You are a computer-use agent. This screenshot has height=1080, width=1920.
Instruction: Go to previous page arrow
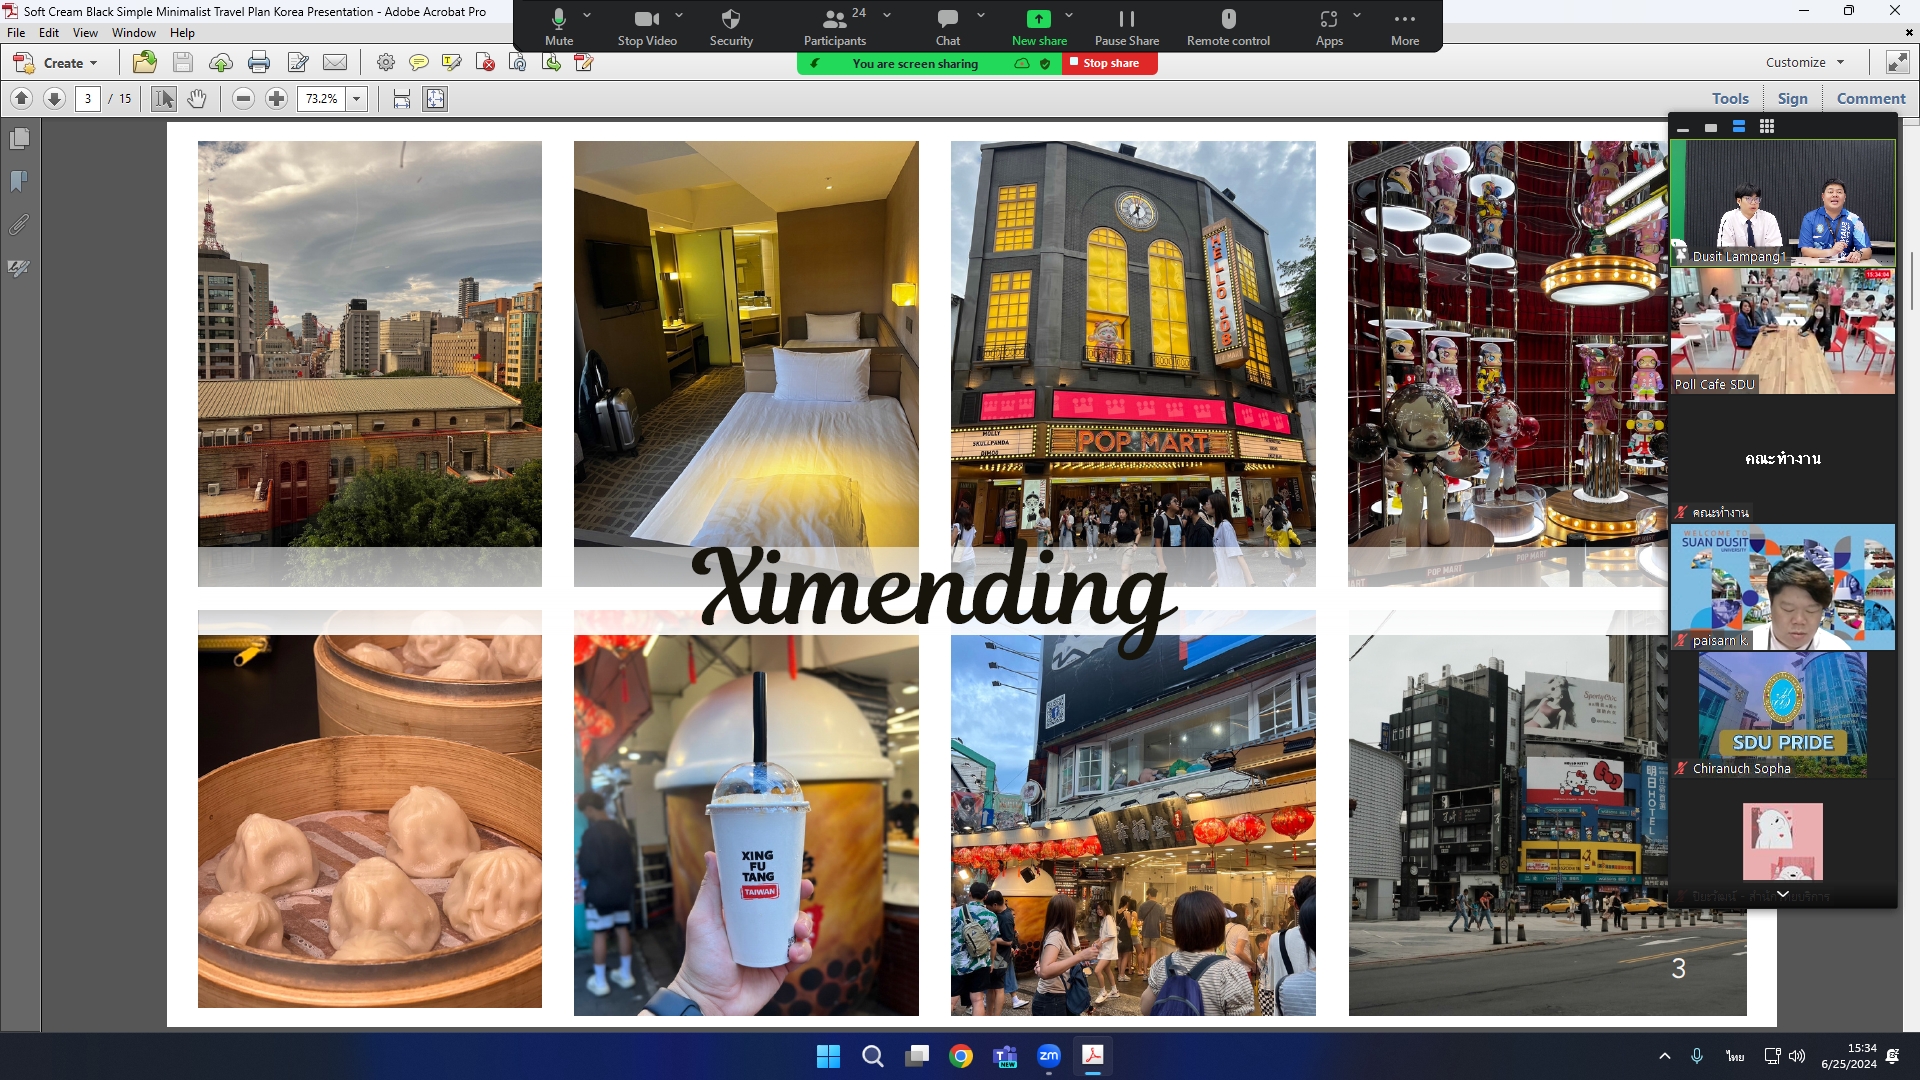click(x=21, y=98)
